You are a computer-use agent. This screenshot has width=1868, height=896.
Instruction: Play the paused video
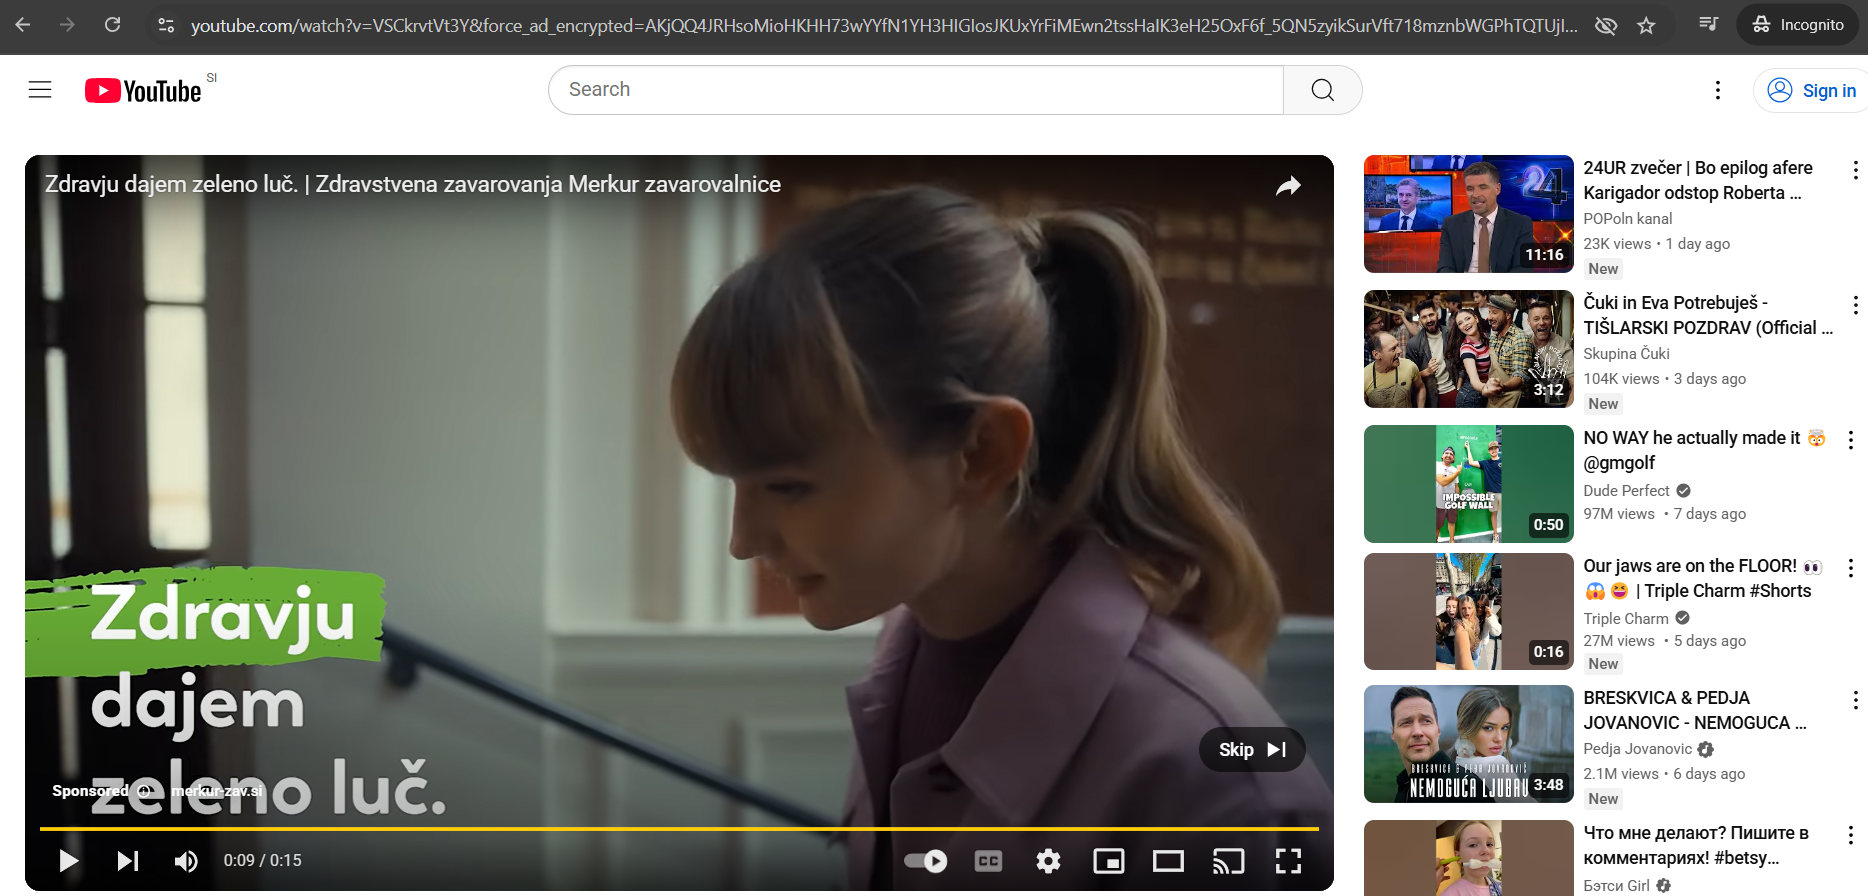point(68,861)
